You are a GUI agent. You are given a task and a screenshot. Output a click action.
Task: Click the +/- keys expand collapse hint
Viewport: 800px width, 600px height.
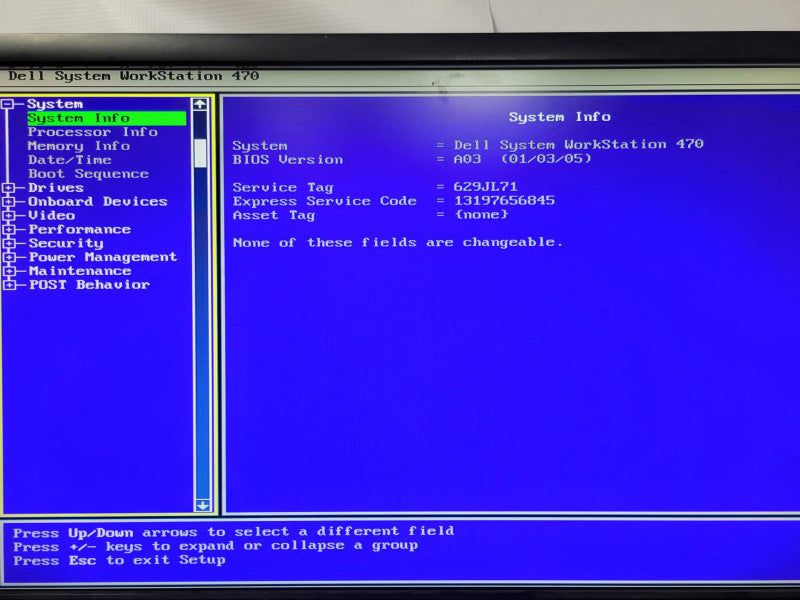click(x=216, y=546)
